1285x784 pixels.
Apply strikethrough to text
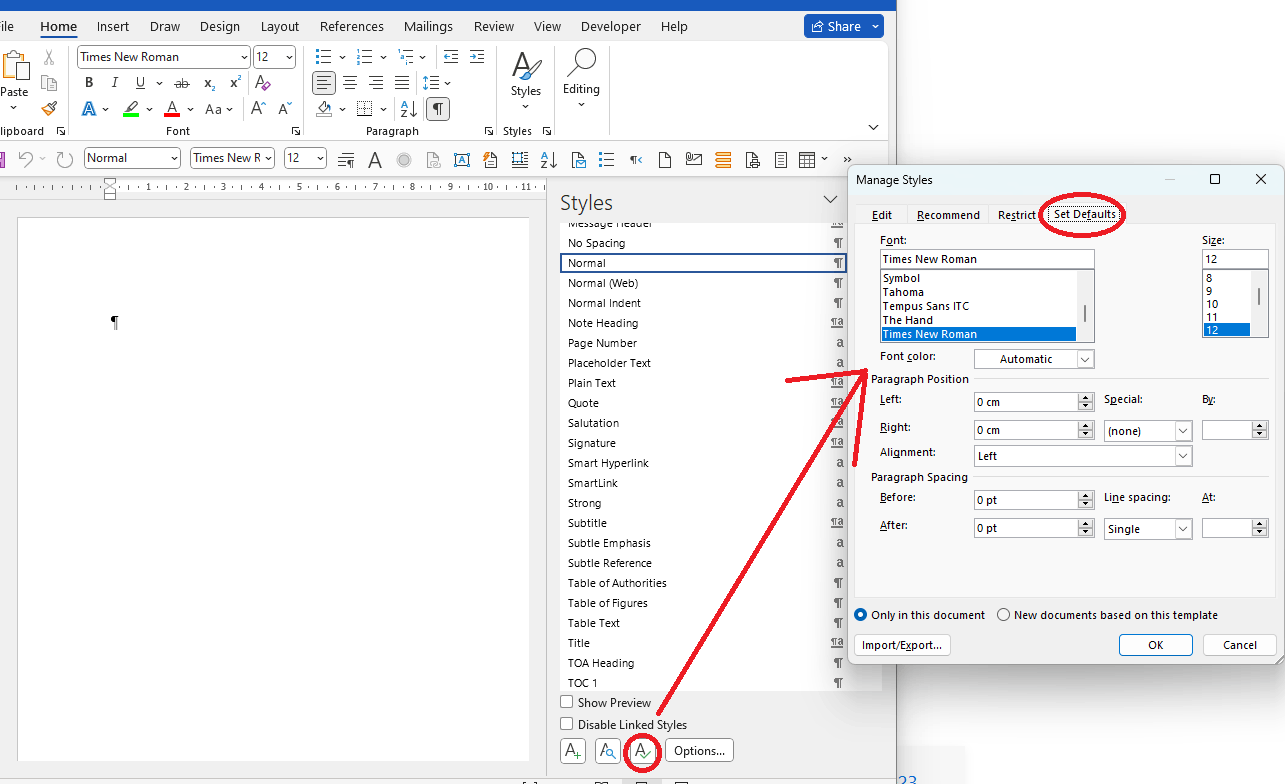[x=183, y=83]
